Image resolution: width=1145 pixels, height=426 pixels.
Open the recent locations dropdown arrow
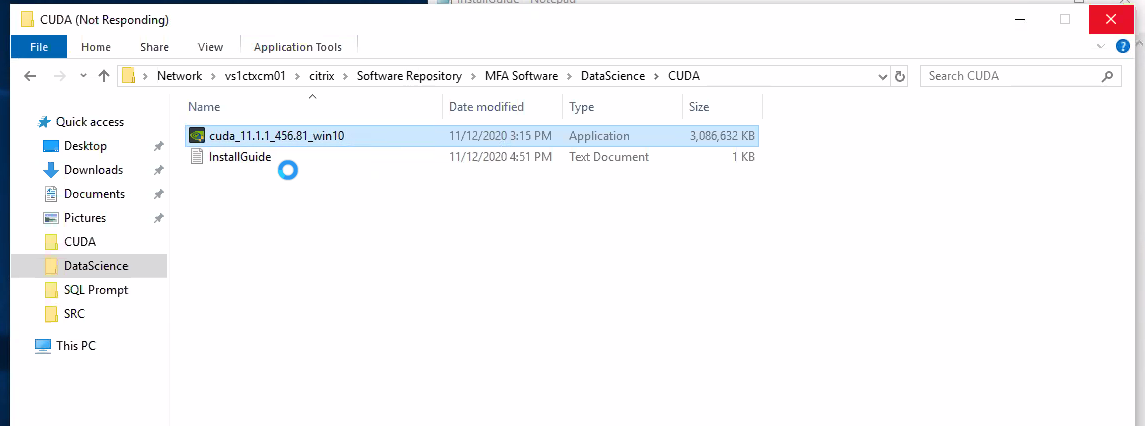(83, 76)
